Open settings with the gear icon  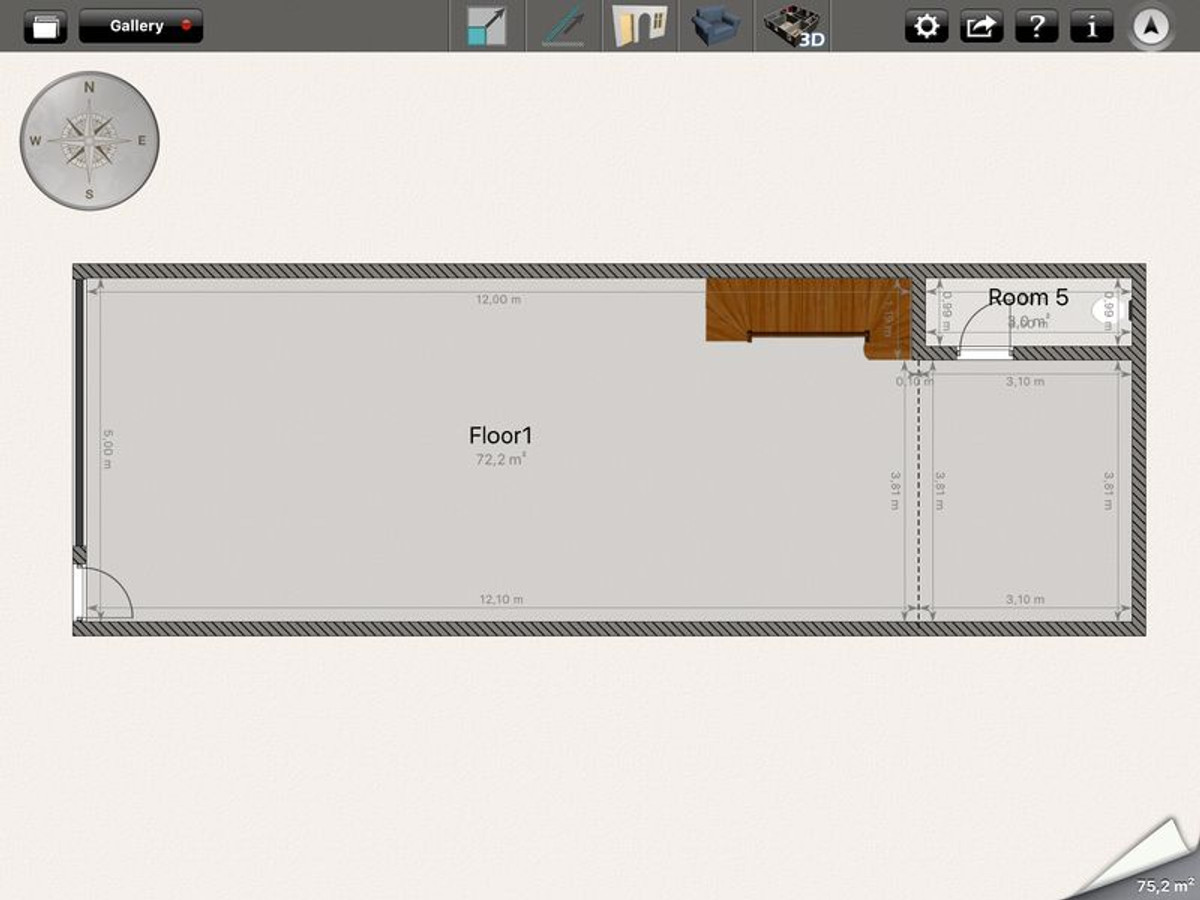pos(927,27)
